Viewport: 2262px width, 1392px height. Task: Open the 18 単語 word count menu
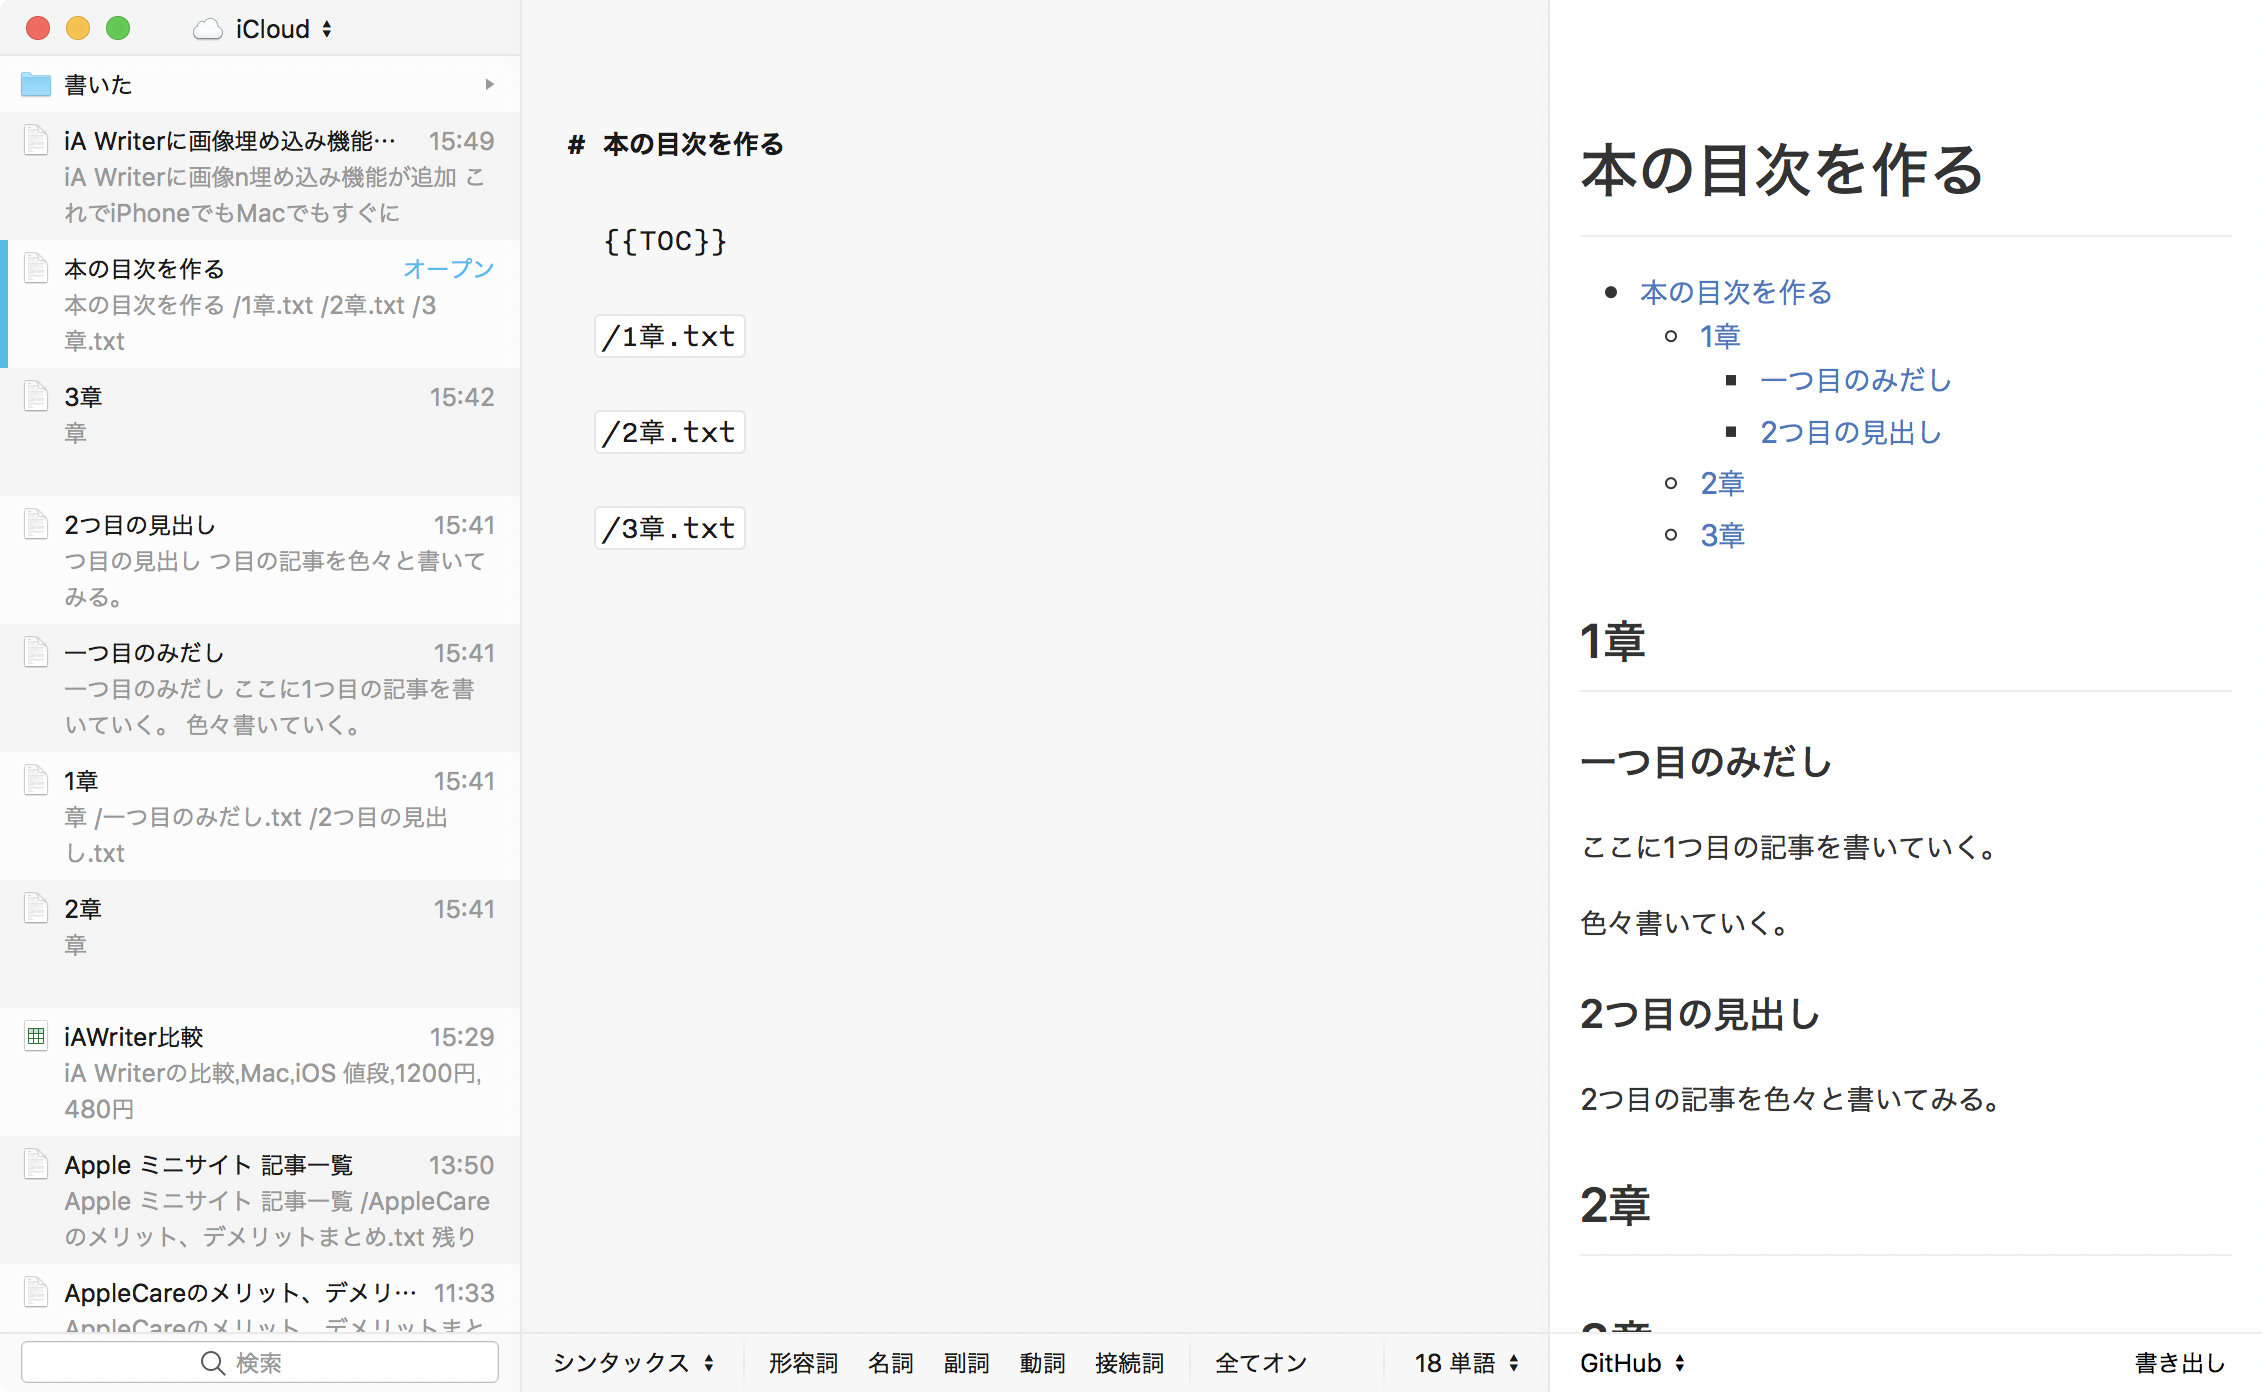(x=1466, y=1363)
